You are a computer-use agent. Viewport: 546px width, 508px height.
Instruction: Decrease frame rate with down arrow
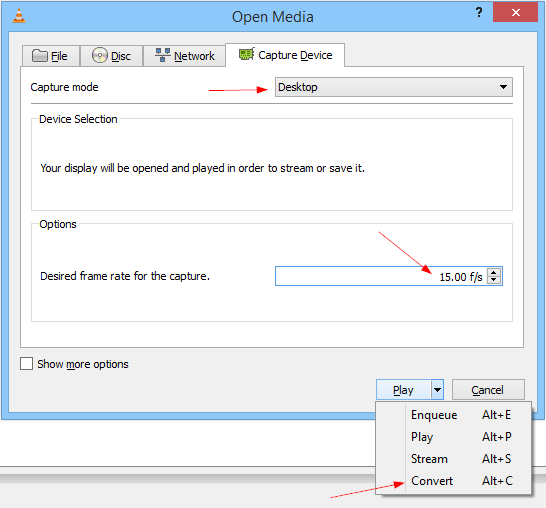coord(493,280)
